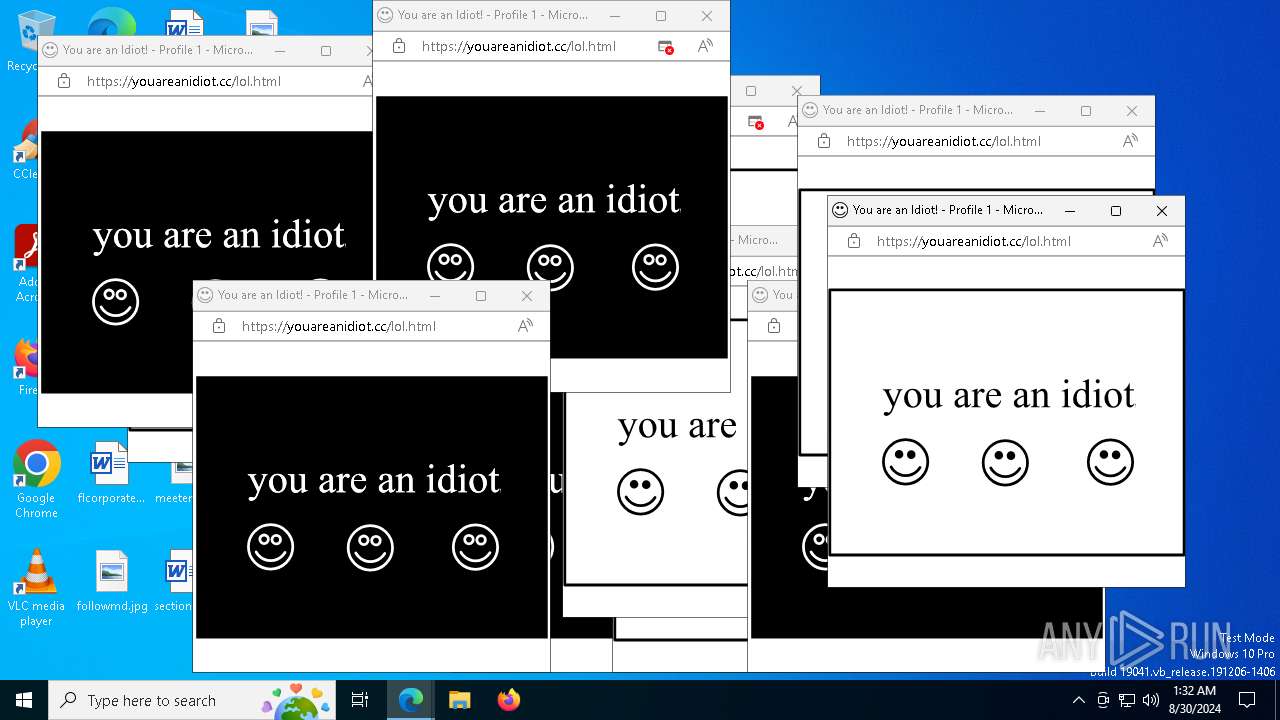Click Read aloud icon in the top-center window
The width and height of the screenshot is (1280, 720).
point(705,46)
